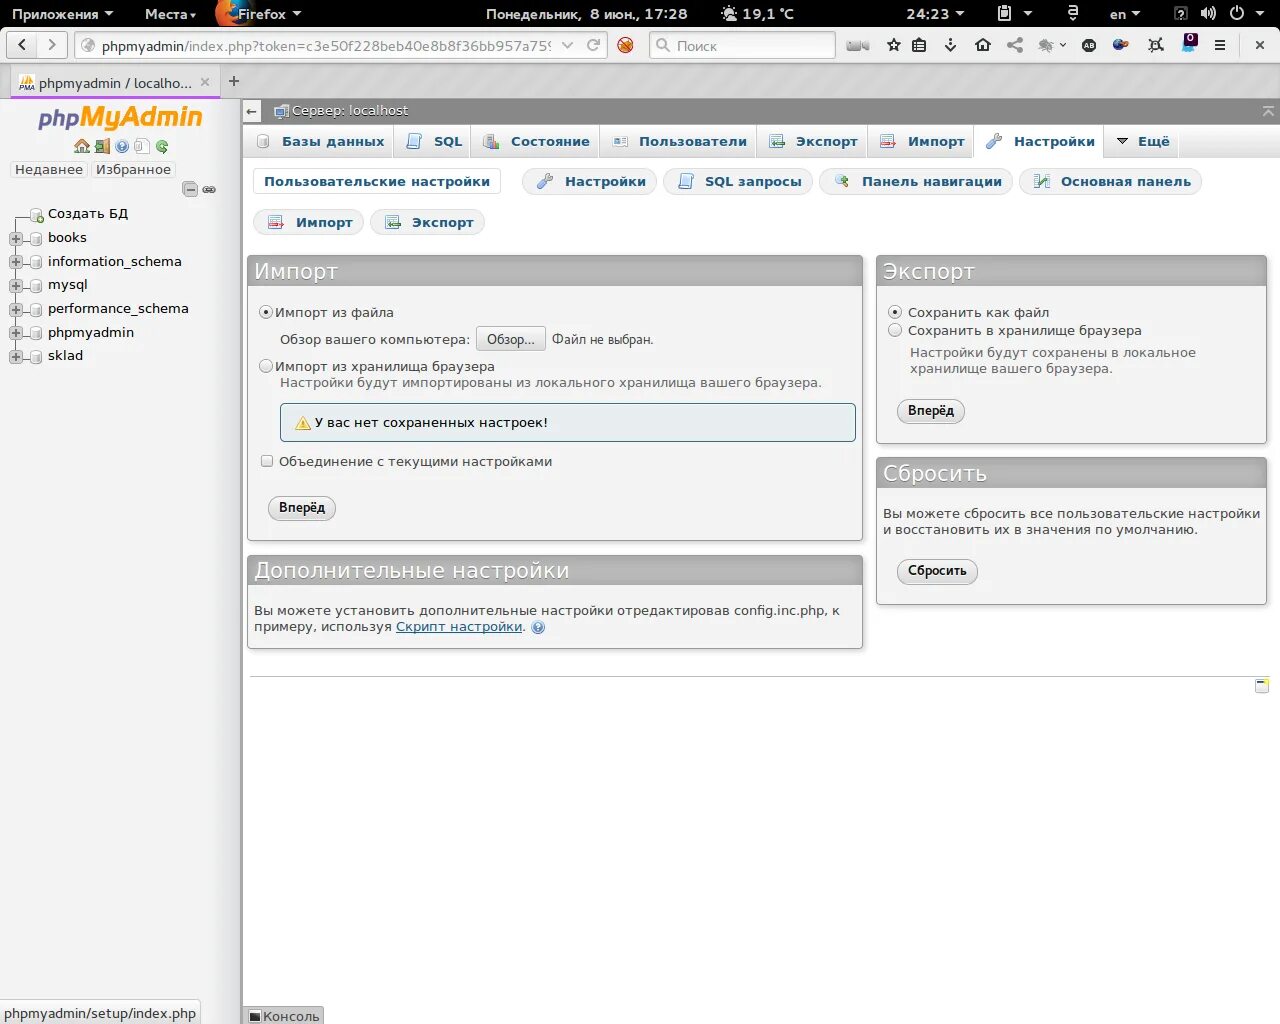Open phpMyAdmin documentation help icon
This screenshot has width=1280, height=1024.
122,146
